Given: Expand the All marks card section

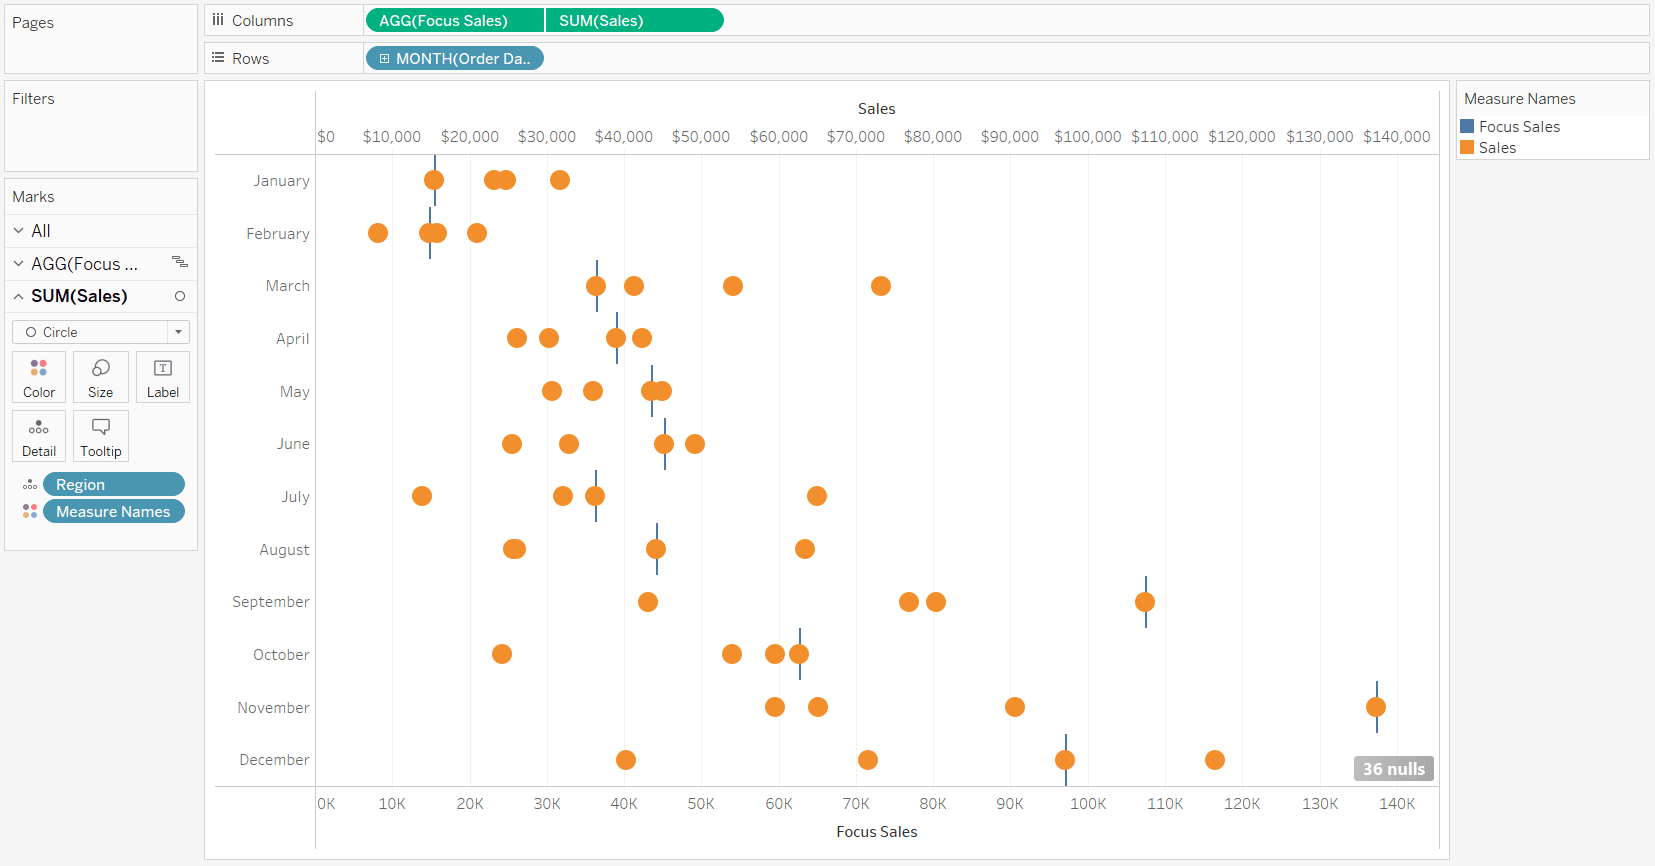Looking at the screenshot, I should coord(19,231).
